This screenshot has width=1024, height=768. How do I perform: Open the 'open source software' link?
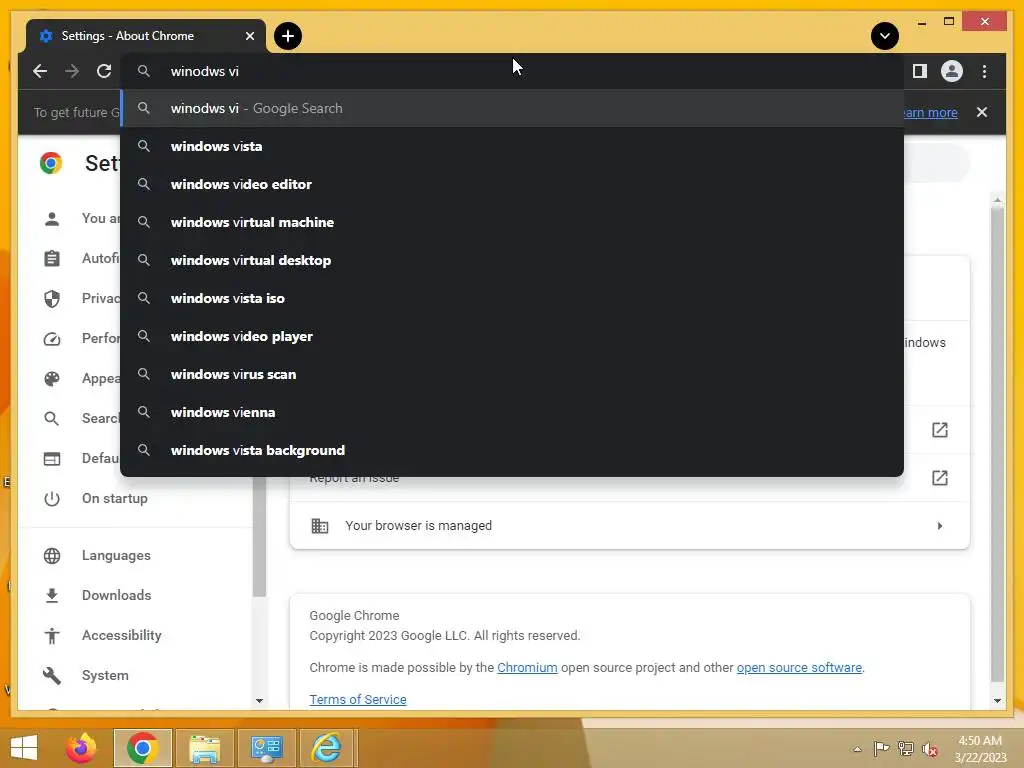pos(799,667)
